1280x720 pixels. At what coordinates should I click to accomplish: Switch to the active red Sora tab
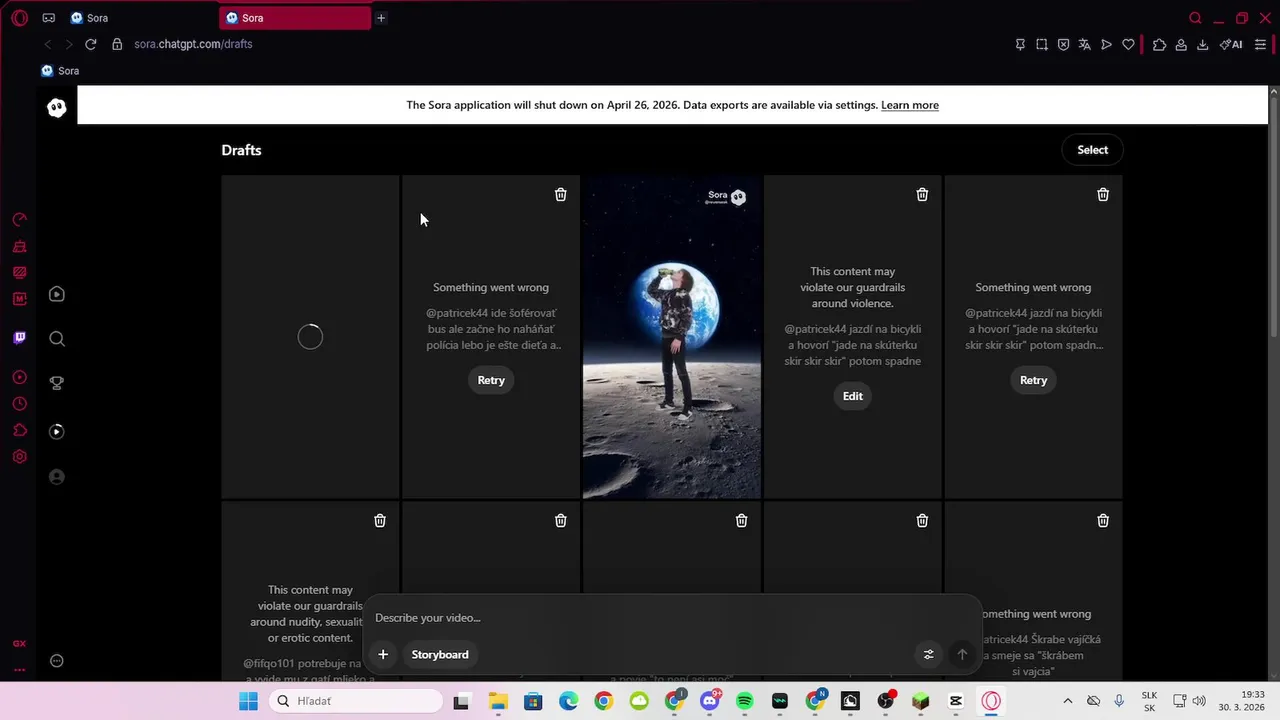click(295, 18)
